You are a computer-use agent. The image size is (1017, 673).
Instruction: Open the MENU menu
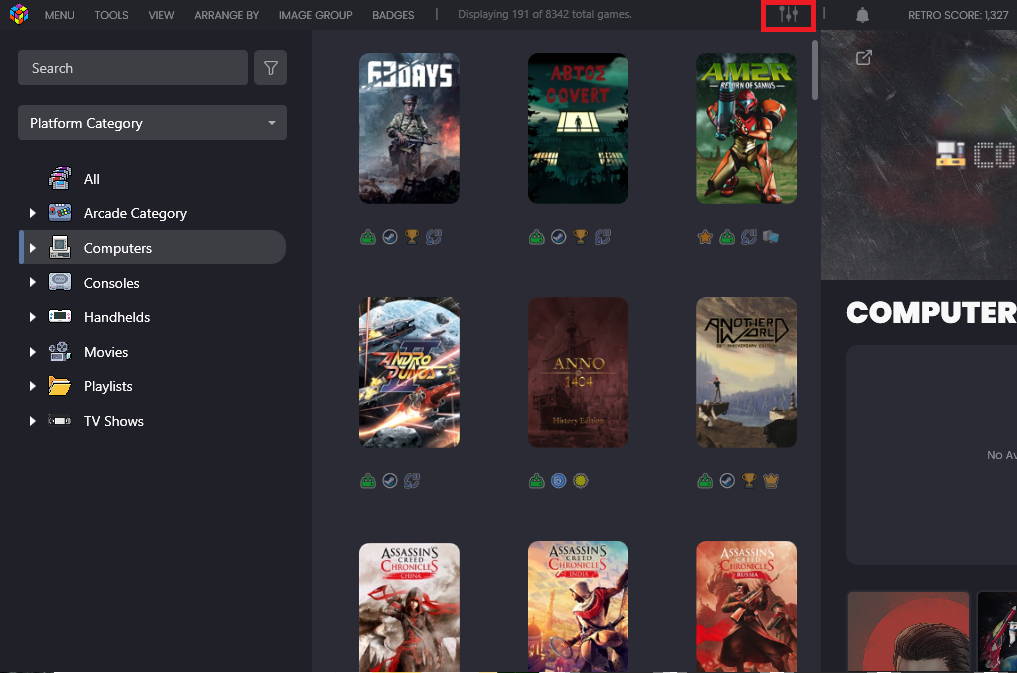[60, 15]
